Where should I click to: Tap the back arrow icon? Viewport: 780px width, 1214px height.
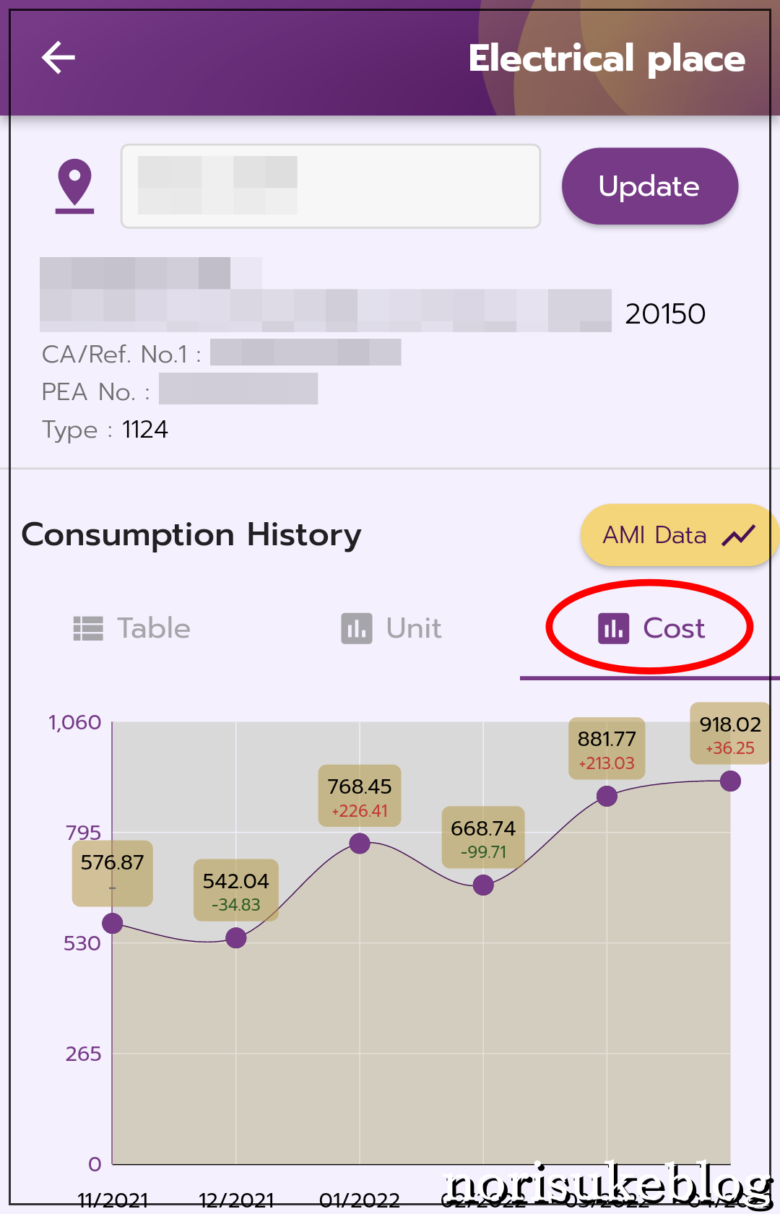pyautogui.click(x=58, y=58)
